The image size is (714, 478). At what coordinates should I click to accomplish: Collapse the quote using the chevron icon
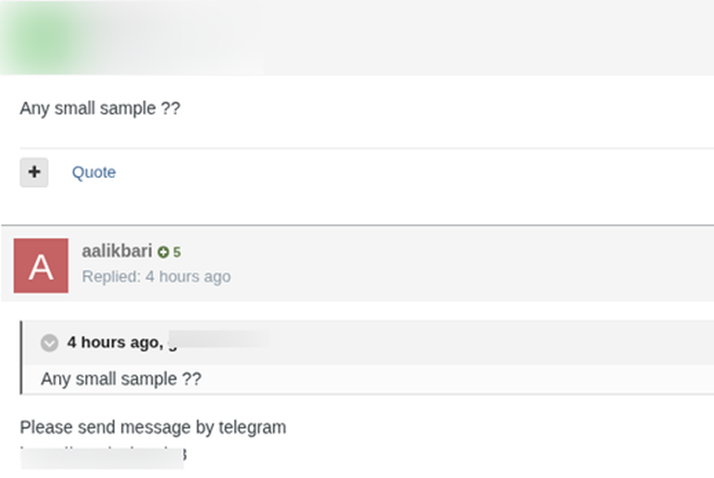click(49, 343)
